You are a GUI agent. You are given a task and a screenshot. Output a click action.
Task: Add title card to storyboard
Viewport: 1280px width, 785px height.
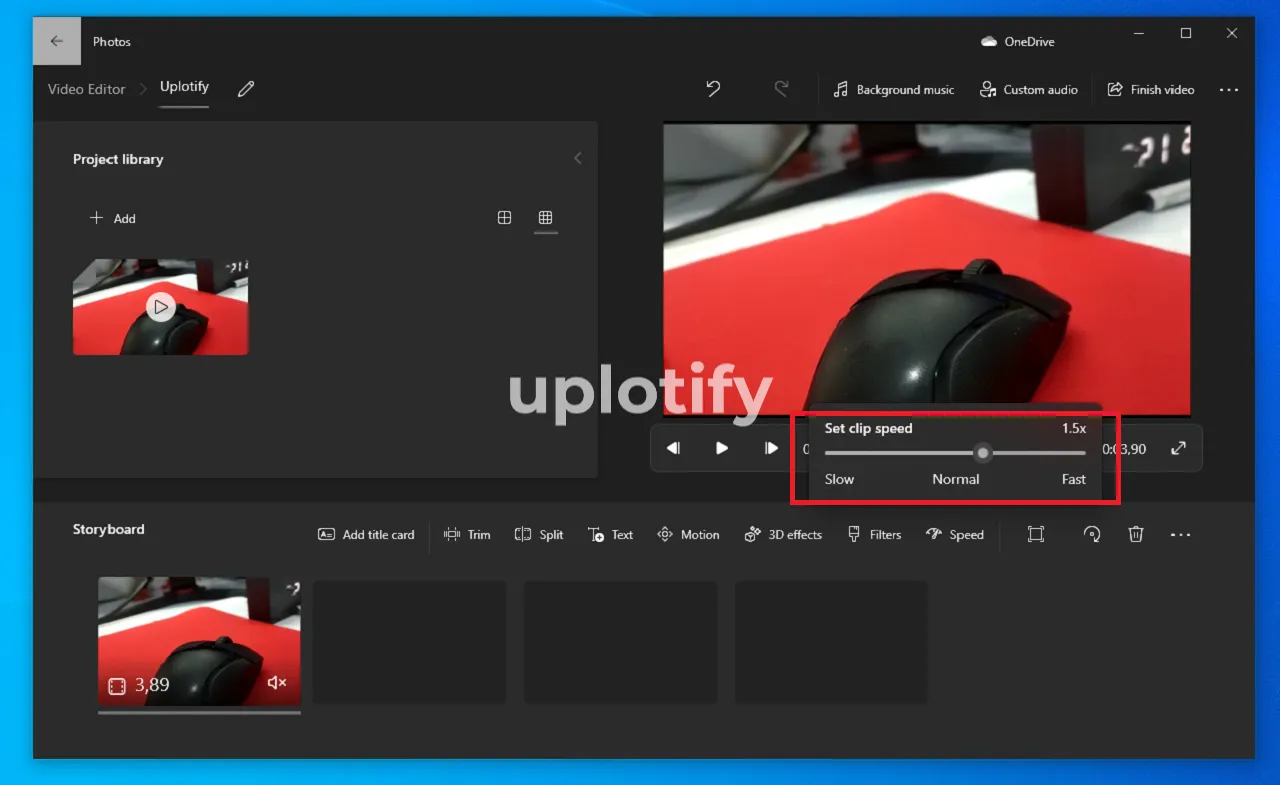366,535
